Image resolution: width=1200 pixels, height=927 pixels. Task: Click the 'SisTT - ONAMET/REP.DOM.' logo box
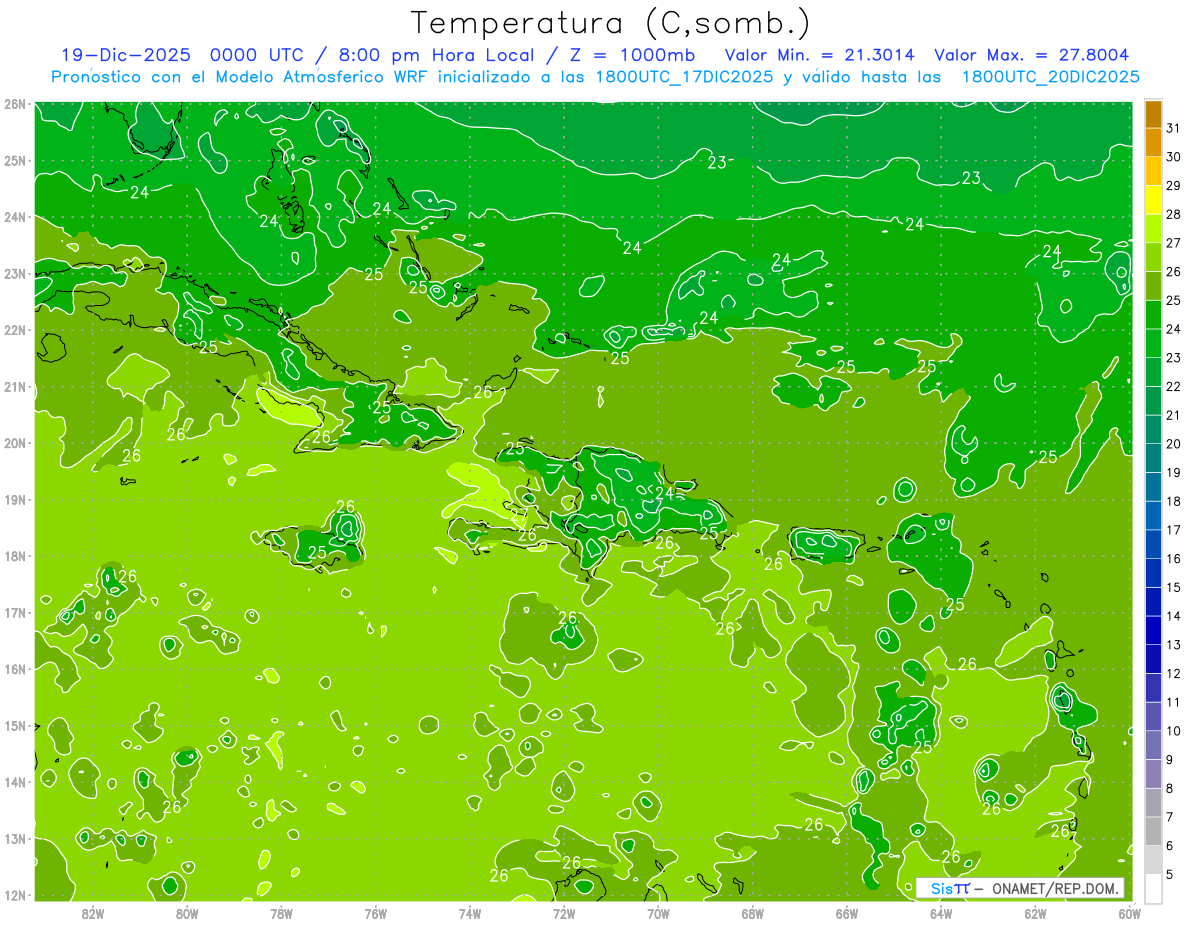pos(1020,888)
